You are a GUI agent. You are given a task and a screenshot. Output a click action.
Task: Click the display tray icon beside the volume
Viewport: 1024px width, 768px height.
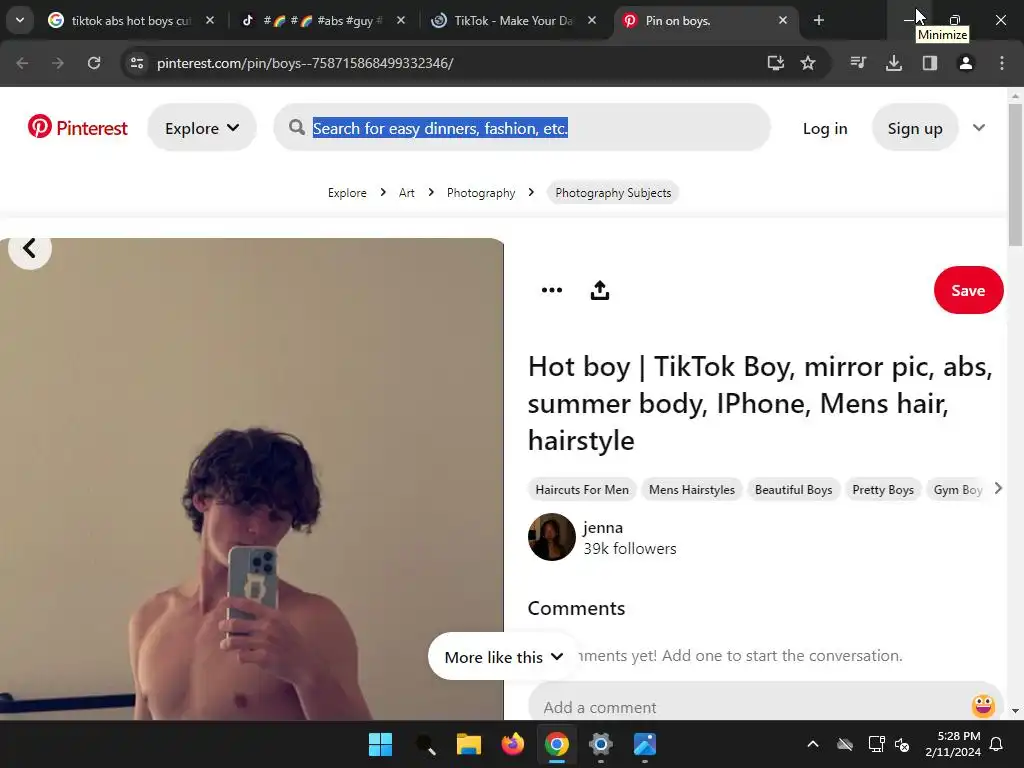876,744
